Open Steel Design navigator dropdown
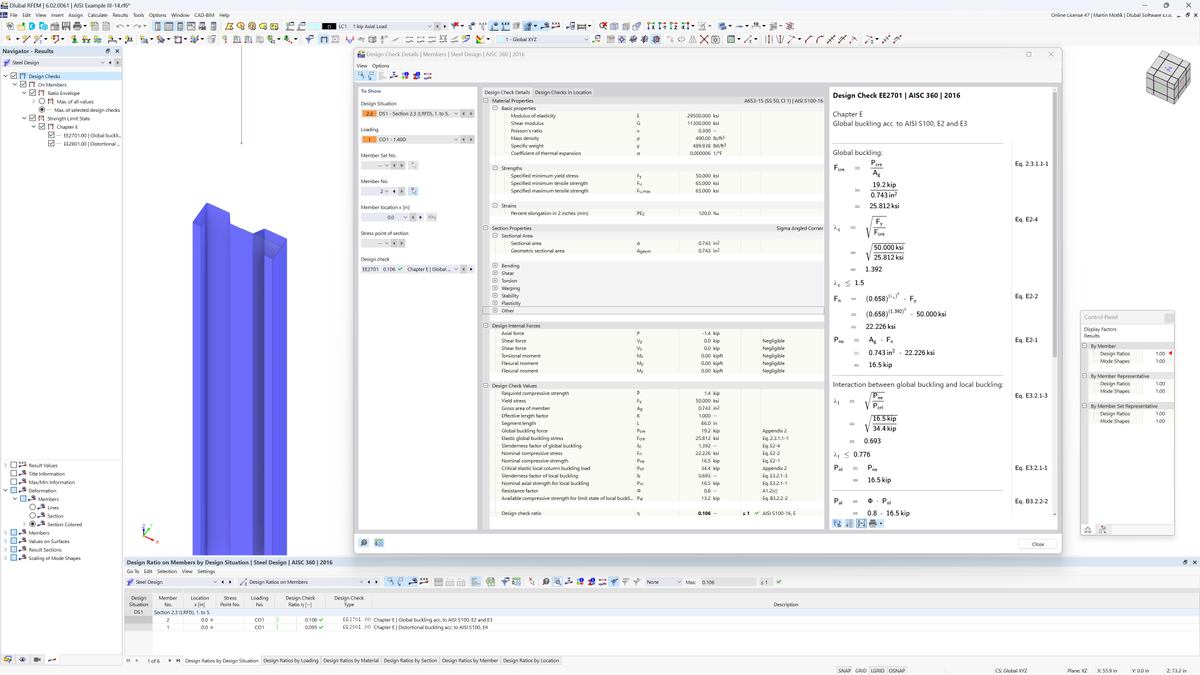 [x=102, y=63]
